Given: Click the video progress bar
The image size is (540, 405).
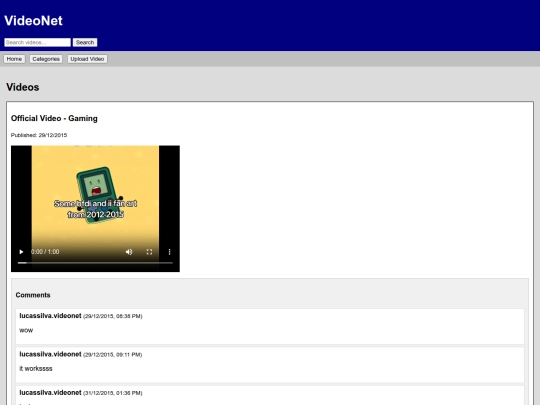Looking at the screenshot, I should 95,263.
